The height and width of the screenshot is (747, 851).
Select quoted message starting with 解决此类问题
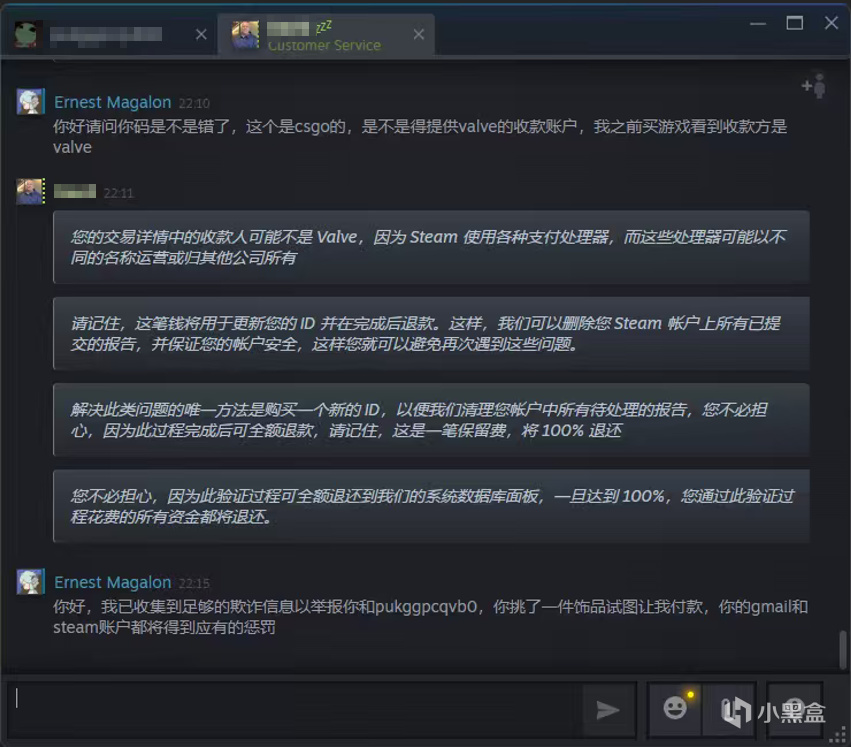pos(431,420)
